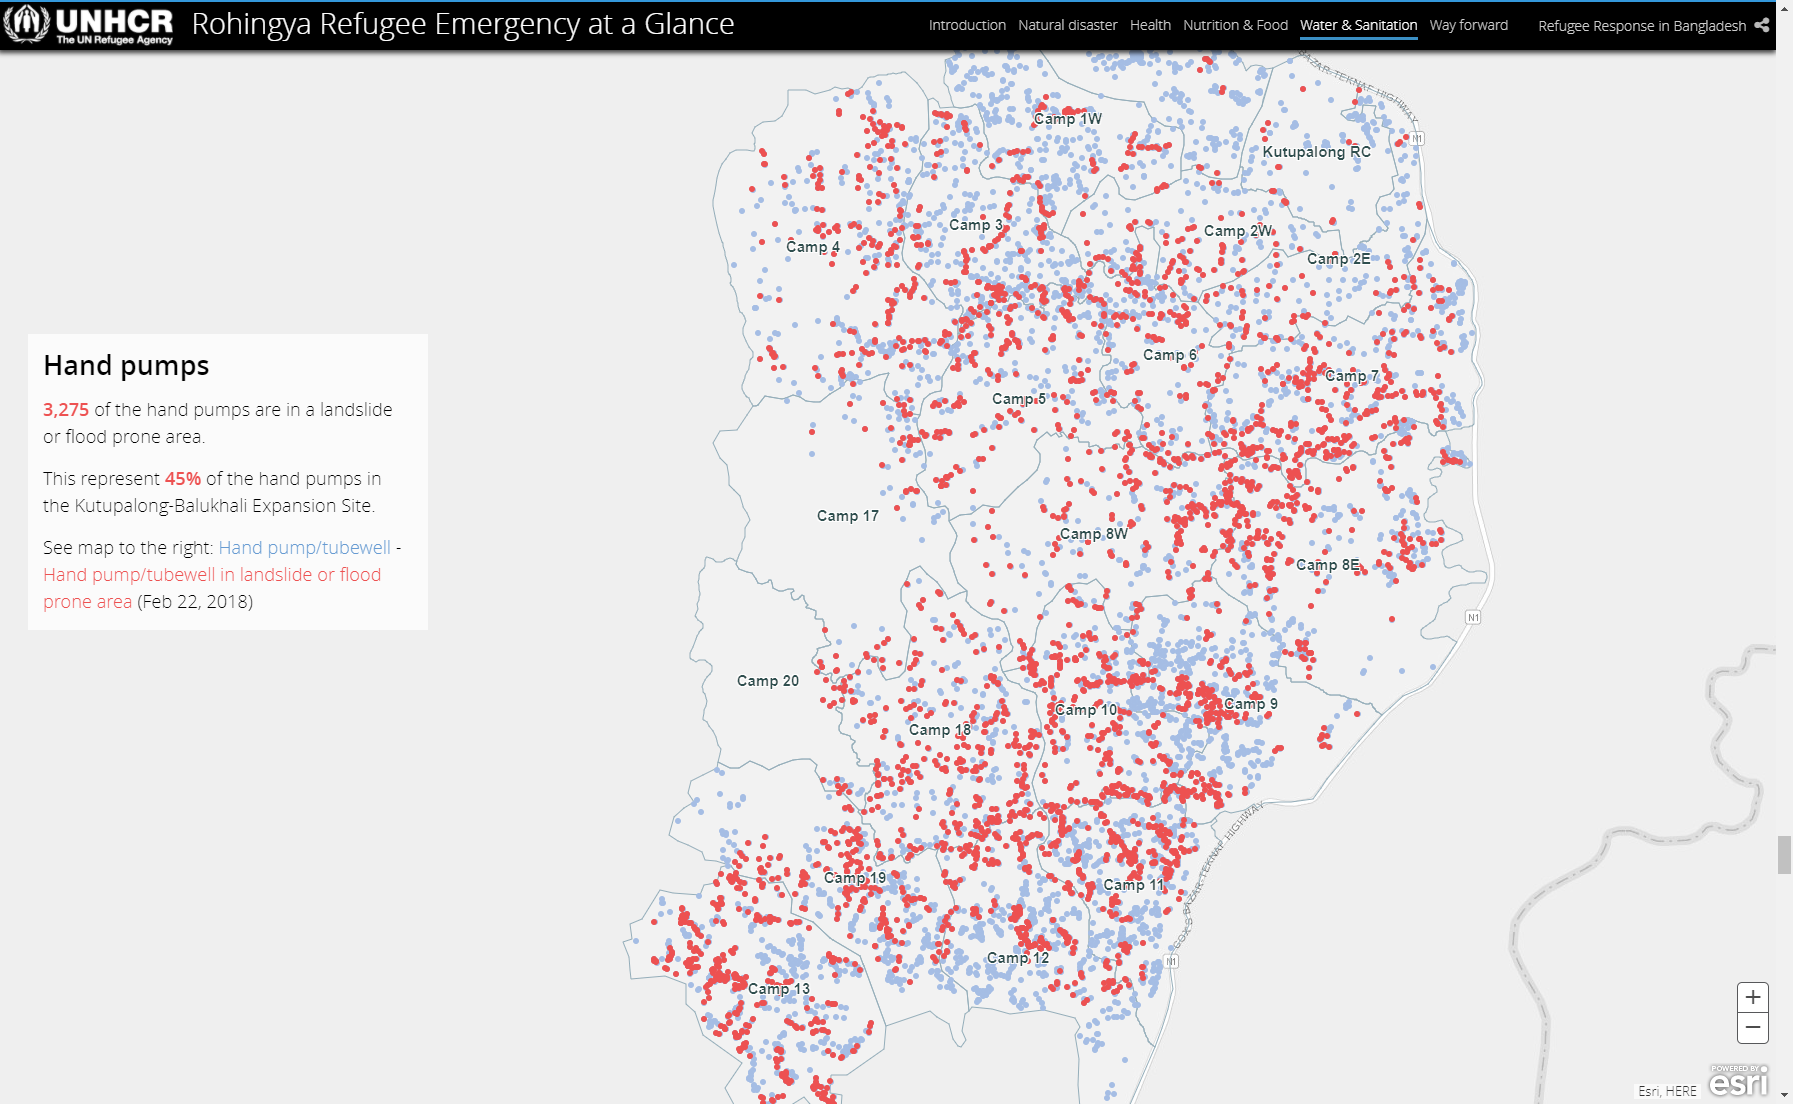Click the Esri, HERE attribution text

(x=1668, y=1091)
